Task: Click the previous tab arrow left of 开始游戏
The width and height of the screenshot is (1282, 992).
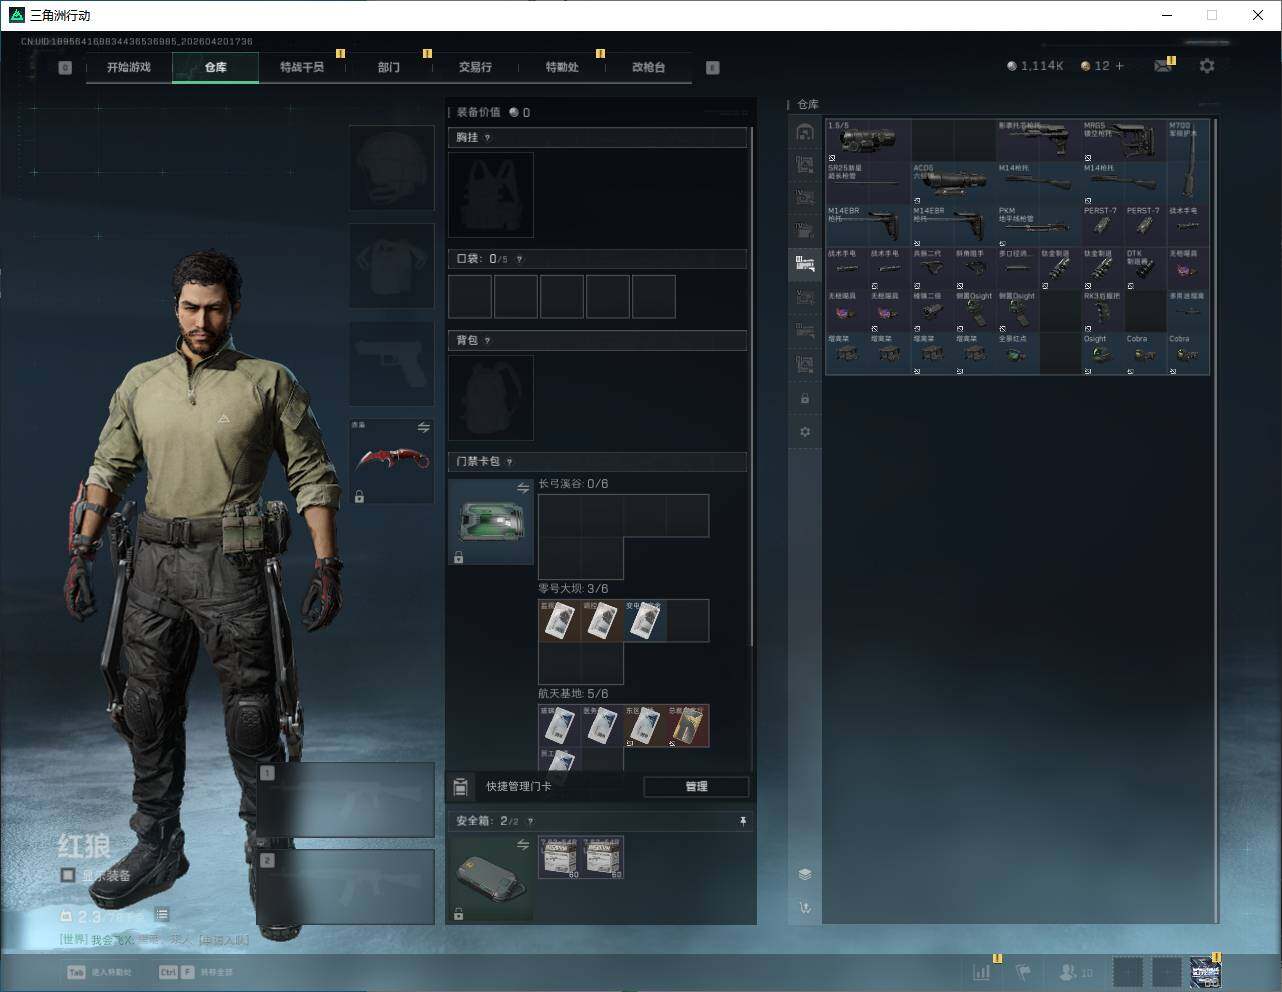Action: point(65,68)
